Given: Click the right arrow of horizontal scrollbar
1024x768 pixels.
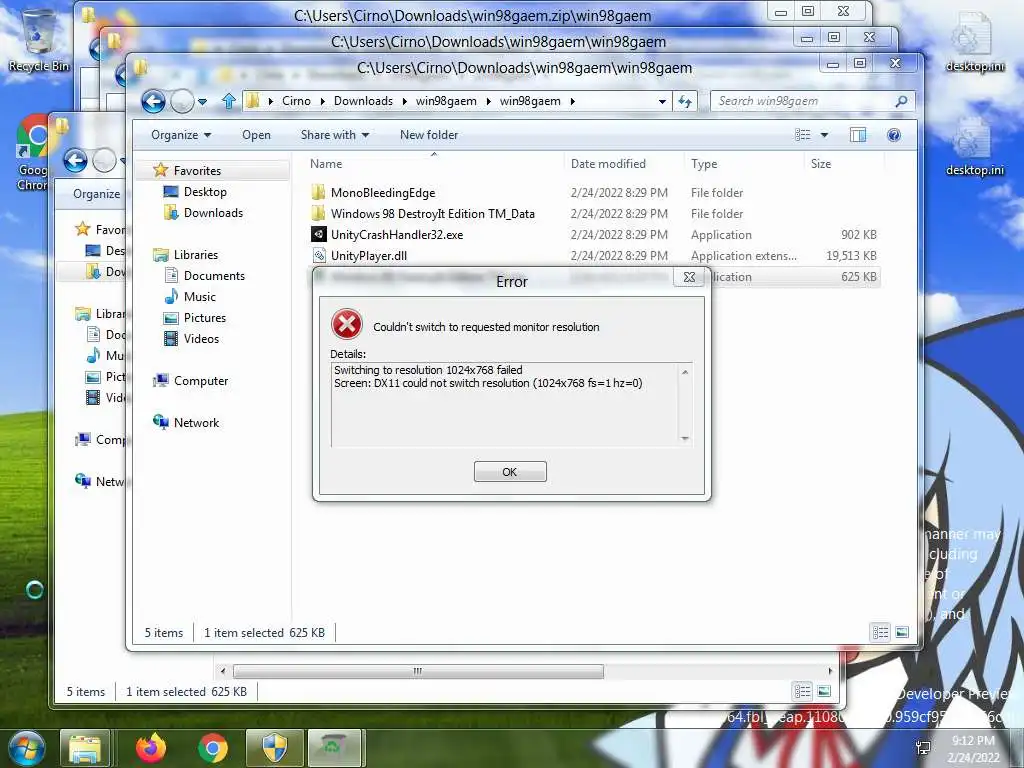Looking at the screenshot, I should click(830, 671).
